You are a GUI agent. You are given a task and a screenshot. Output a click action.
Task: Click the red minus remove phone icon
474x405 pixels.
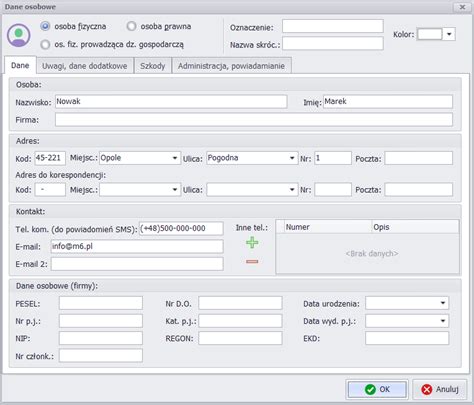click(x=252, y=262)
